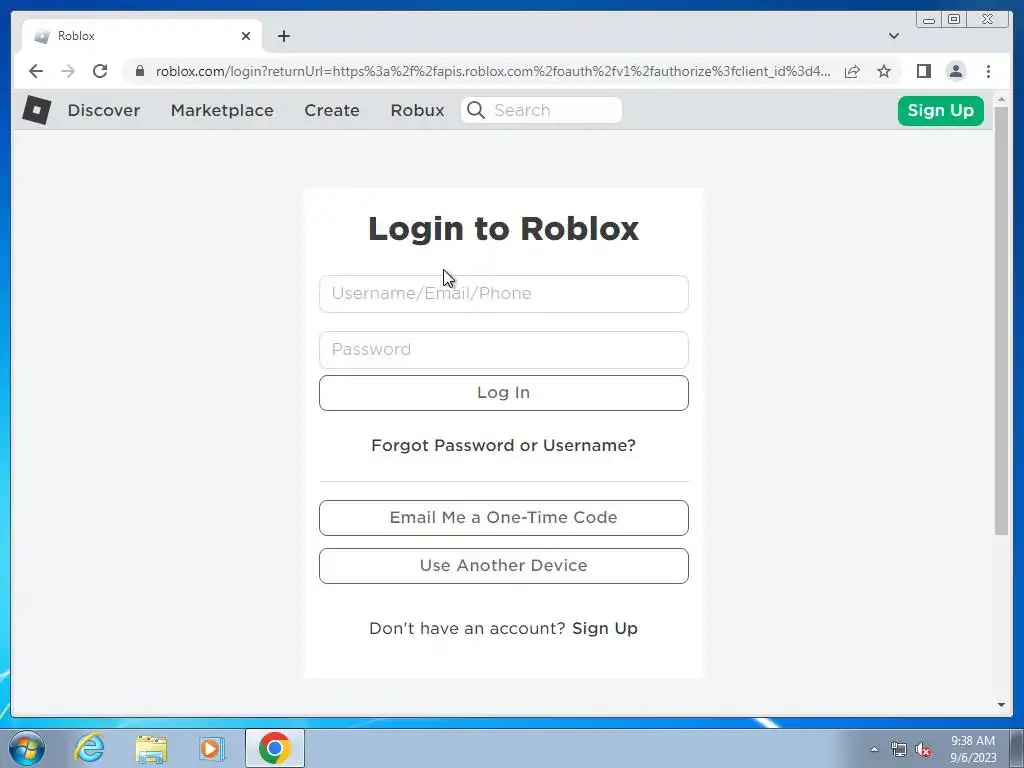Click the Chrome taskbar icon
The image size is (1024, 768).
274,748
